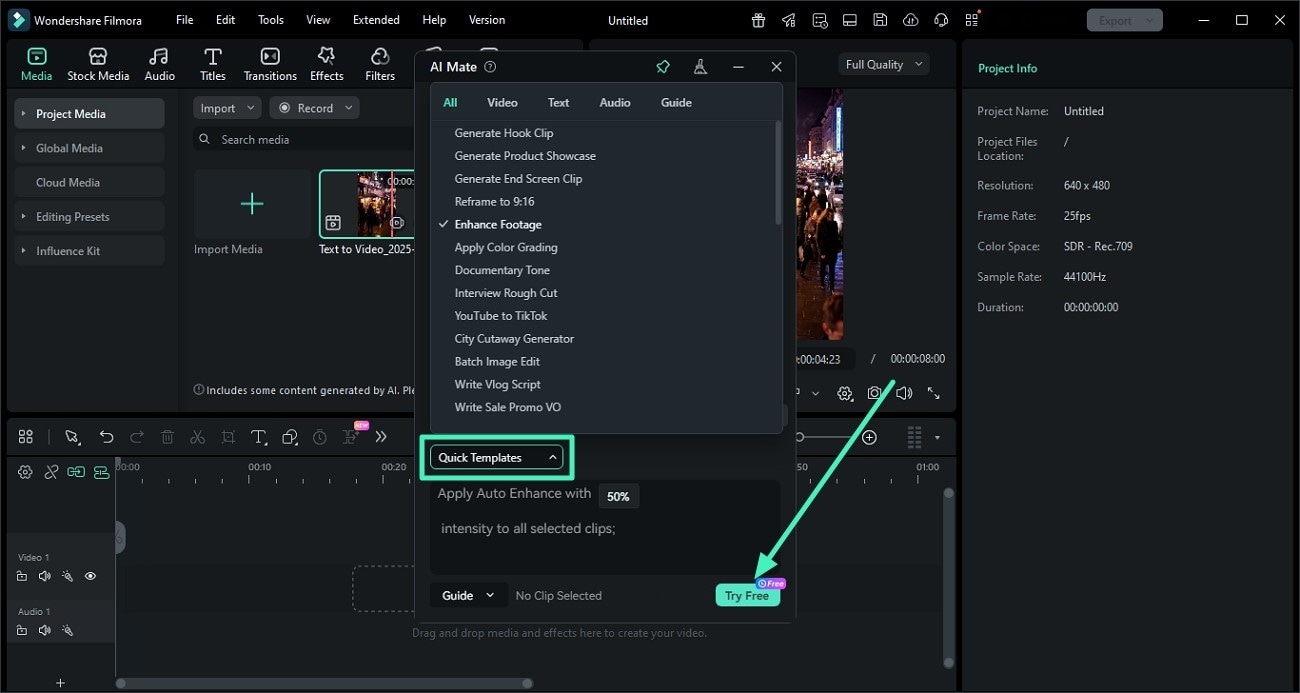1300x693 pixels.
Task: Toggle the auto ripple green icon
Action: 101,472
